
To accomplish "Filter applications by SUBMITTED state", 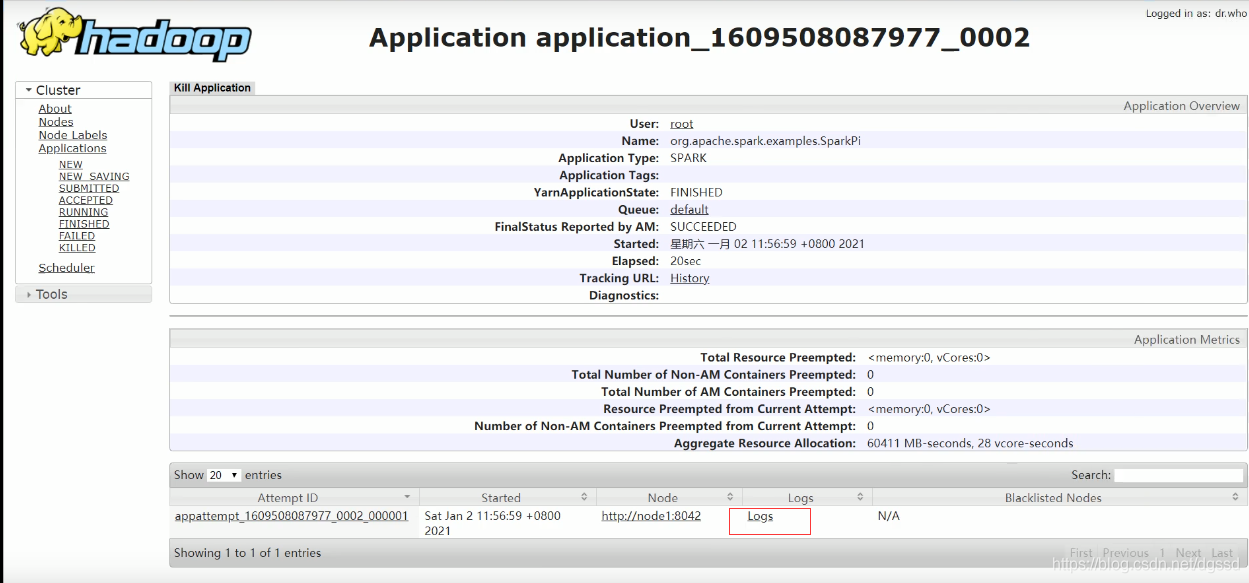I will [x=89, y=188].
